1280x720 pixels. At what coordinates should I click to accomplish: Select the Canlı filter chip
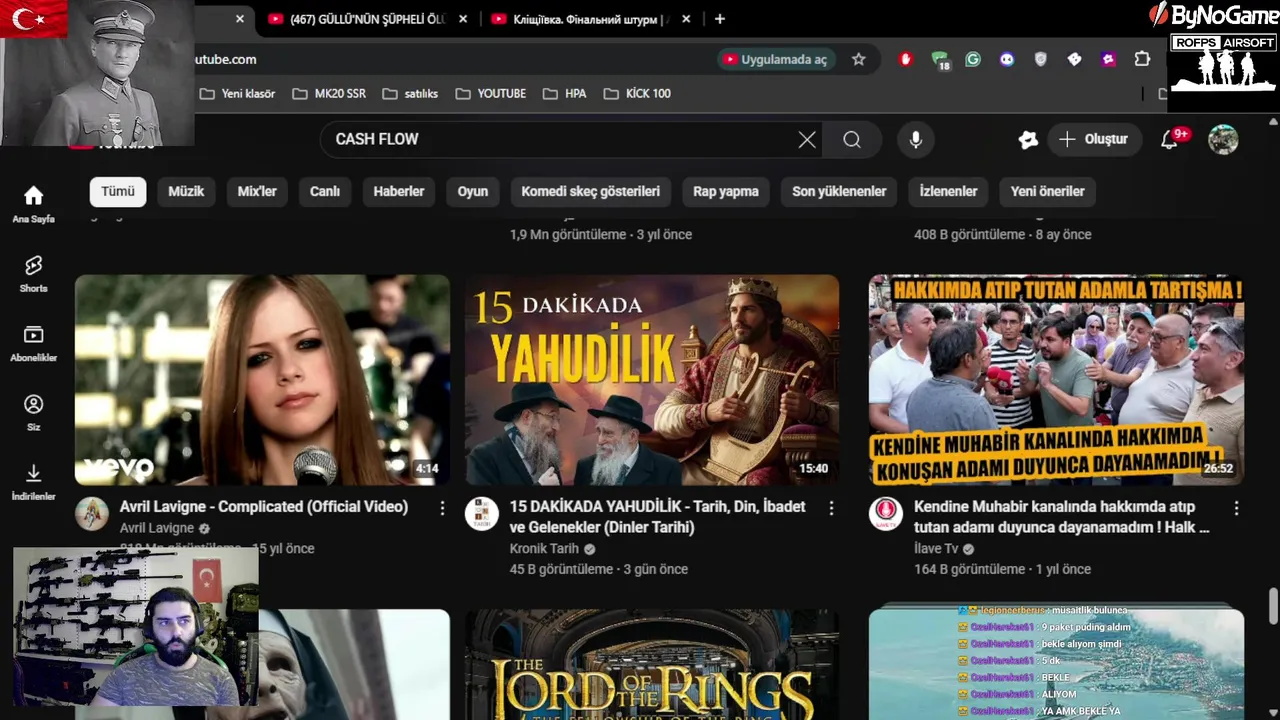pos(325,191)
